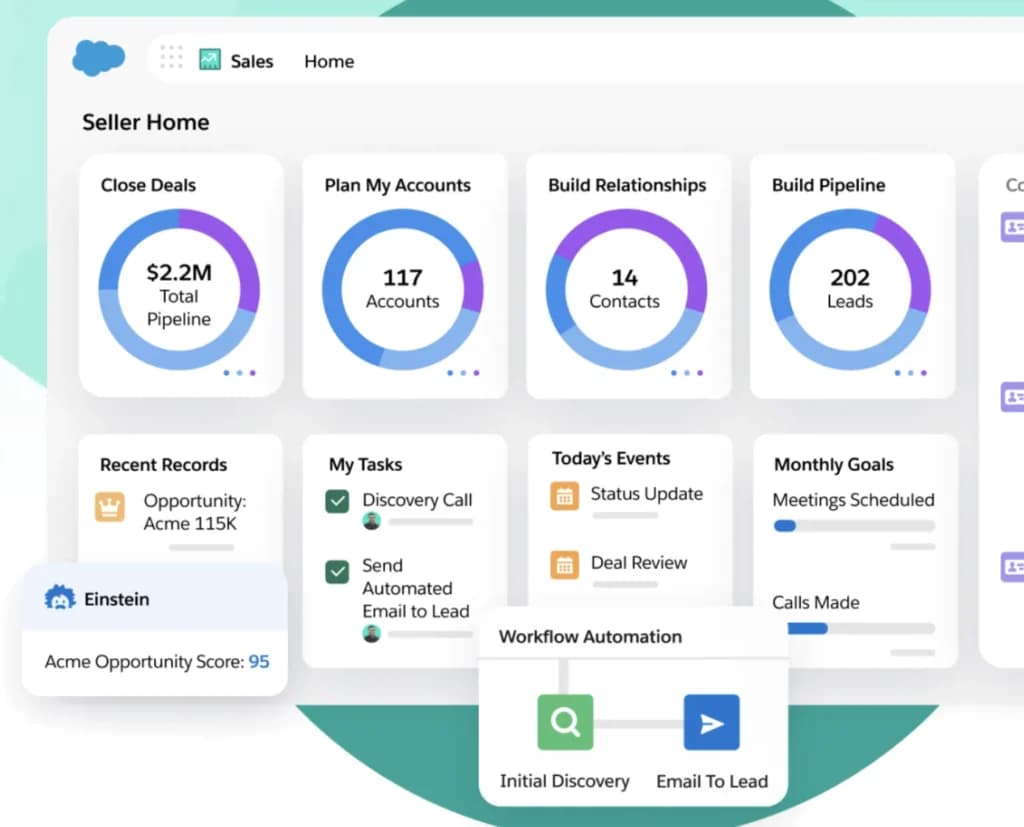Click the $2.2M Total Pipeline donut chart

pos(179,289)
